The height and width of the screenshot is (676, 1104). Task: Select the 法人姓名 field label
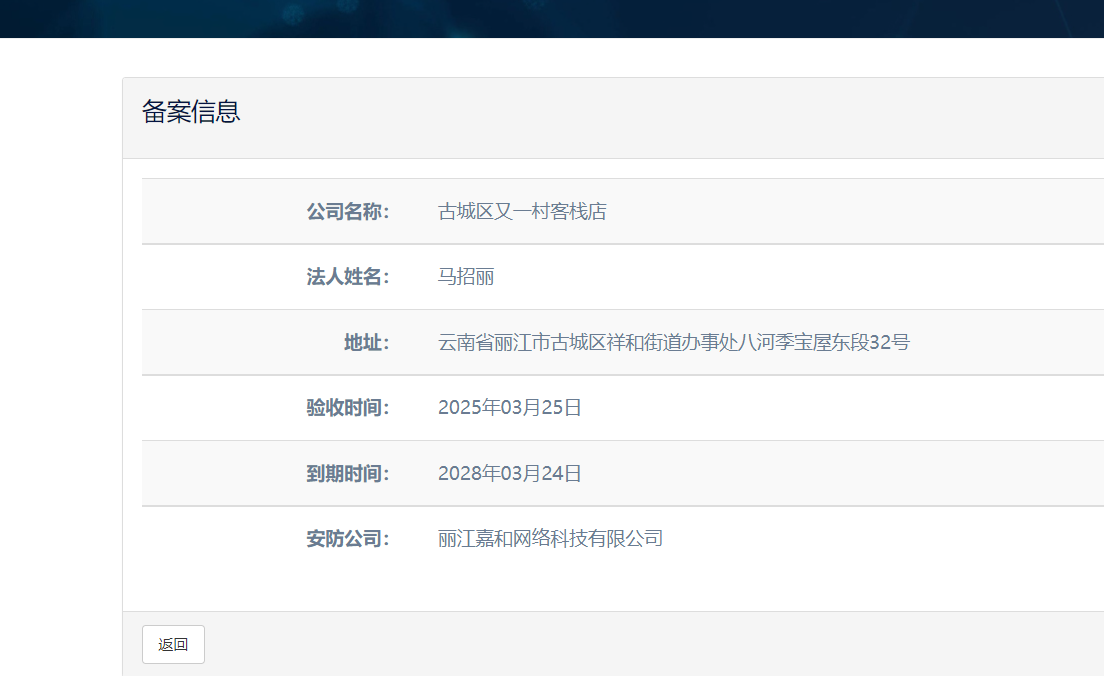tap(347, 277)
